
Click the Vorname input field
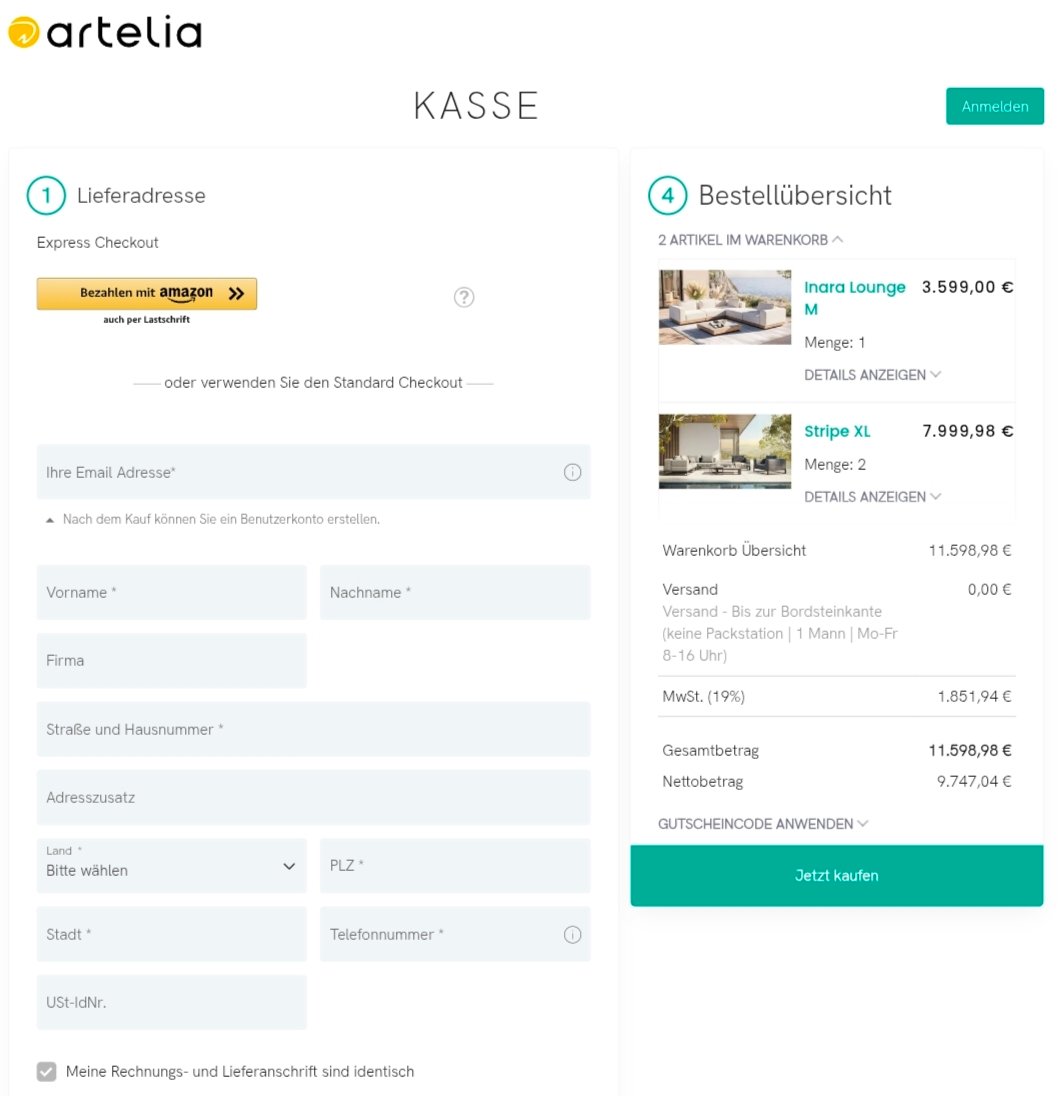pos(171,593)
